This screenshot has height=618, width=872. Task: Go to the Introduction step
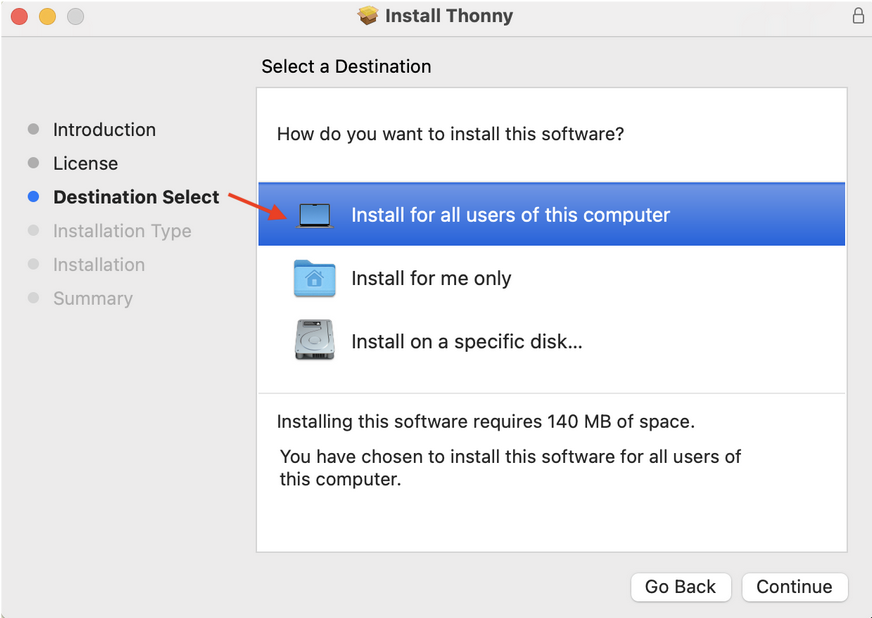pyautogui.click(x=104, y=130)
